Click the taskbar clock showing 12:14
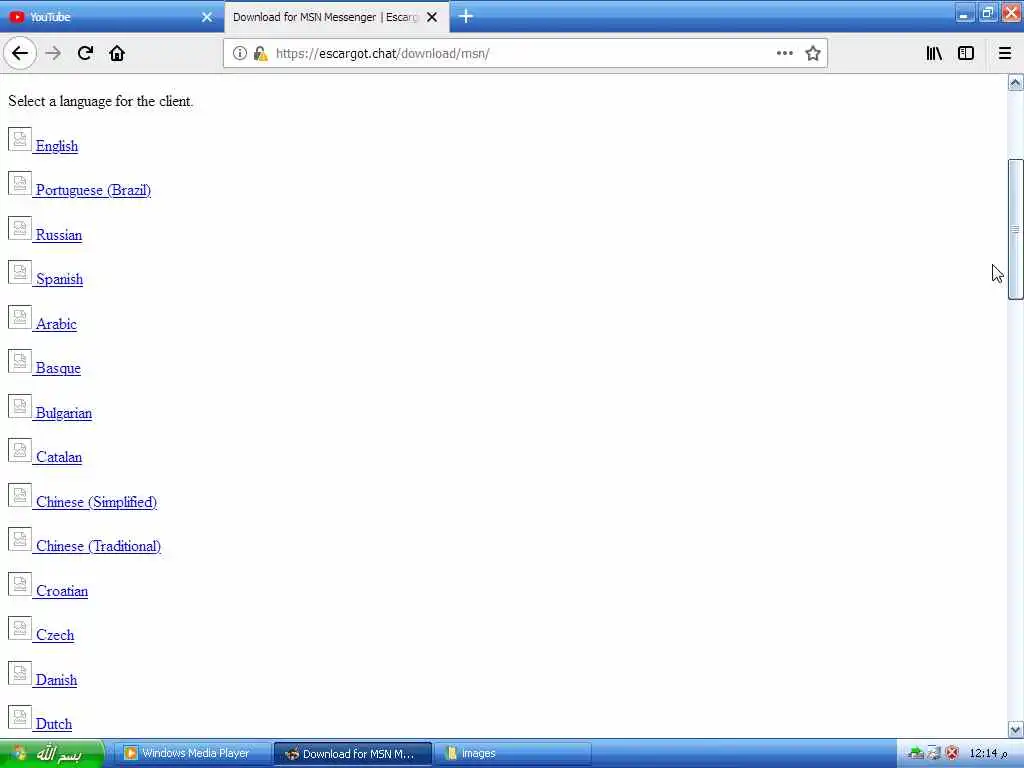 click(988, 754)
